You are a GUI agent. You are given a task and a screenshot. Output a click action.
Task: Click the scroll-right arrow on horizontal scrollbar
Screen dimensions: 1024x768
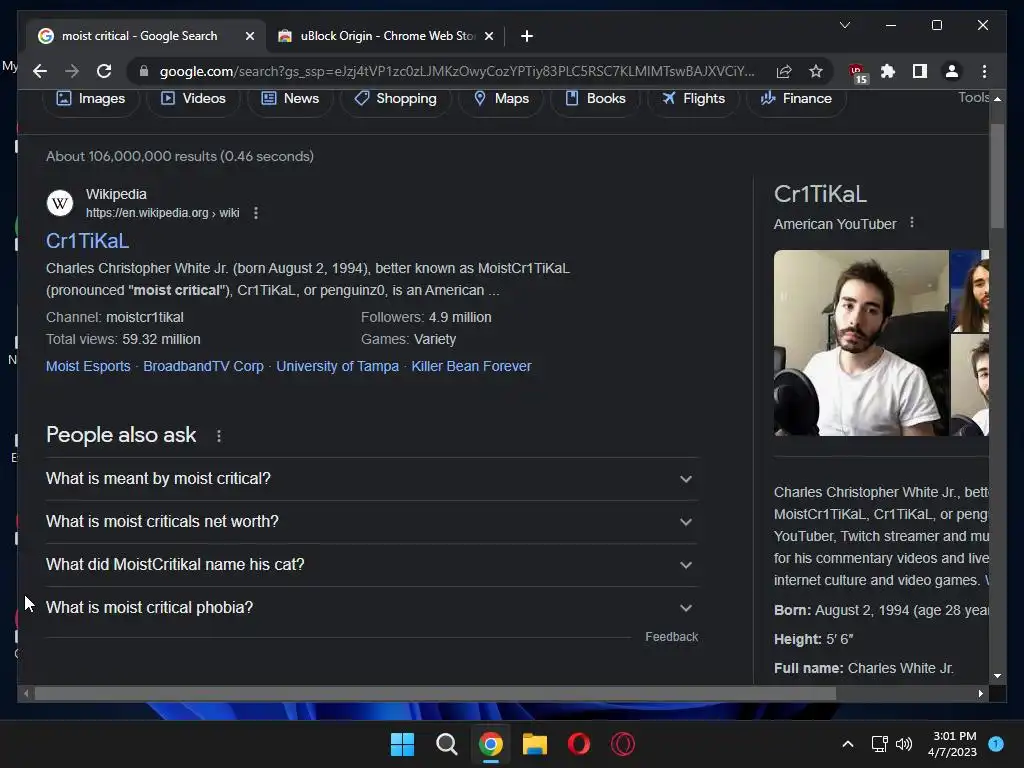click(x=980, y=694)
